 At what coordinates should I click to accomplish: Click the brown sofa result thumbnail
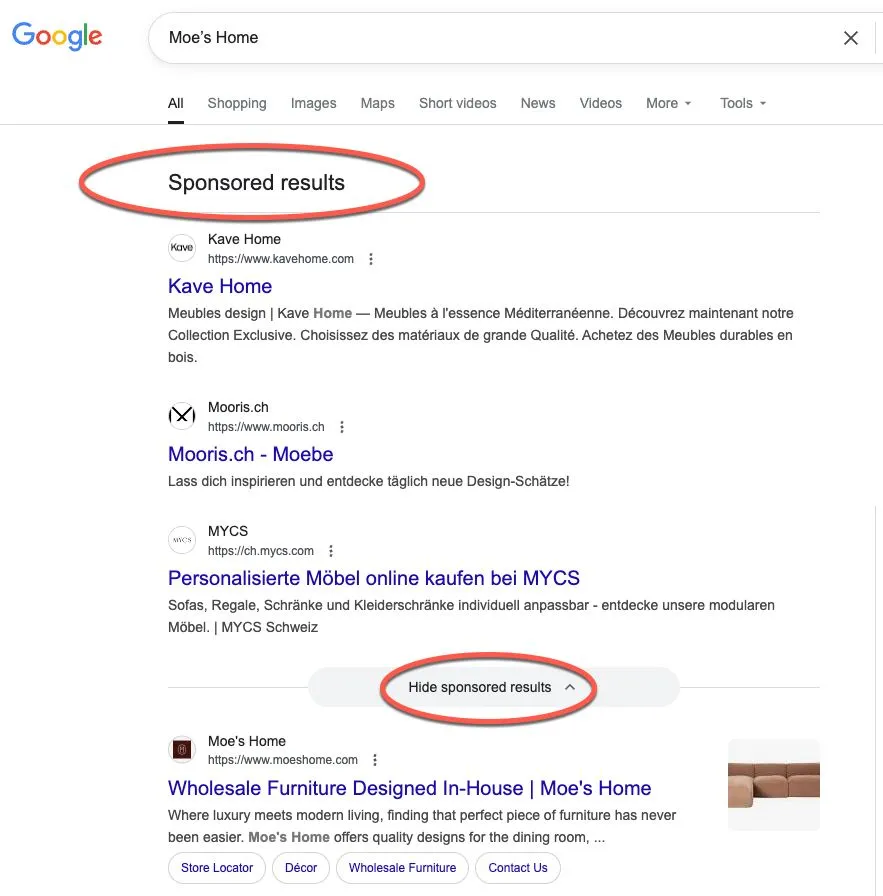(774, 785)
